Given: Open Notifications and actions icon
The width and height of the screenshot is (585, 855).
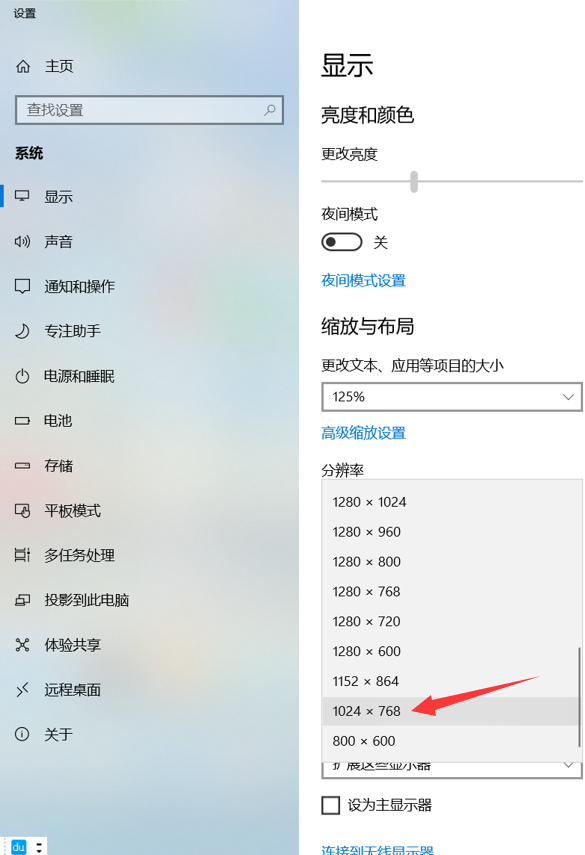Looking at the screenshot, I should 22,286.
